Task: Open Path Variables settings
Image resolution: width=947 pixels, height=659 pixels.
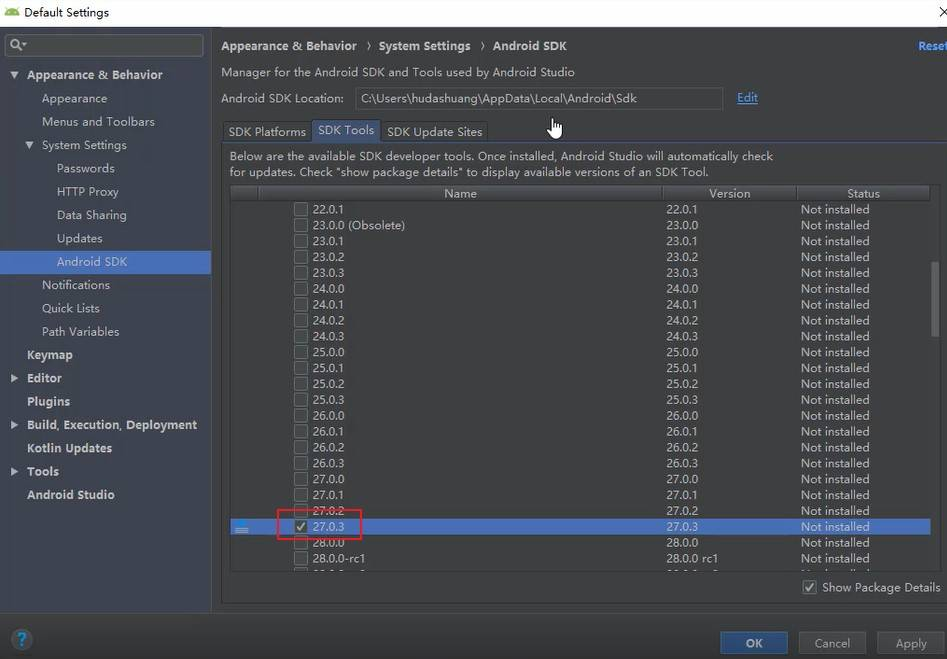Action: (80, 332)
